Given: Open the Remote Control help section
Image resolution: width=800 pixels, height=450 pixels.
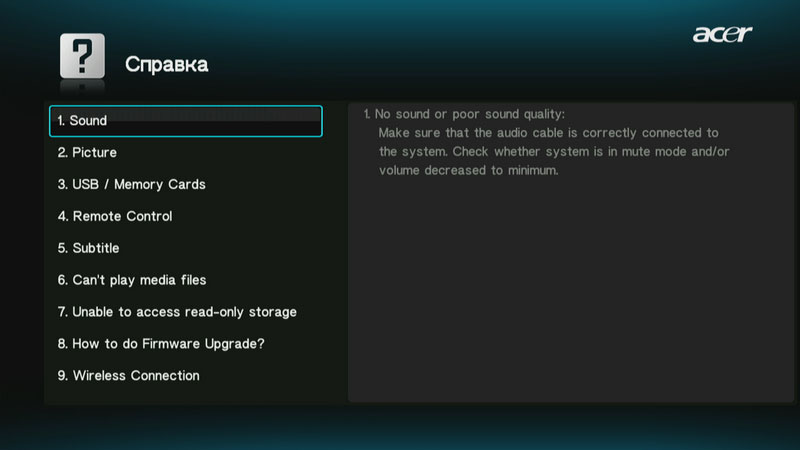Looking at the screenshot, I should [x=115, y=216].
